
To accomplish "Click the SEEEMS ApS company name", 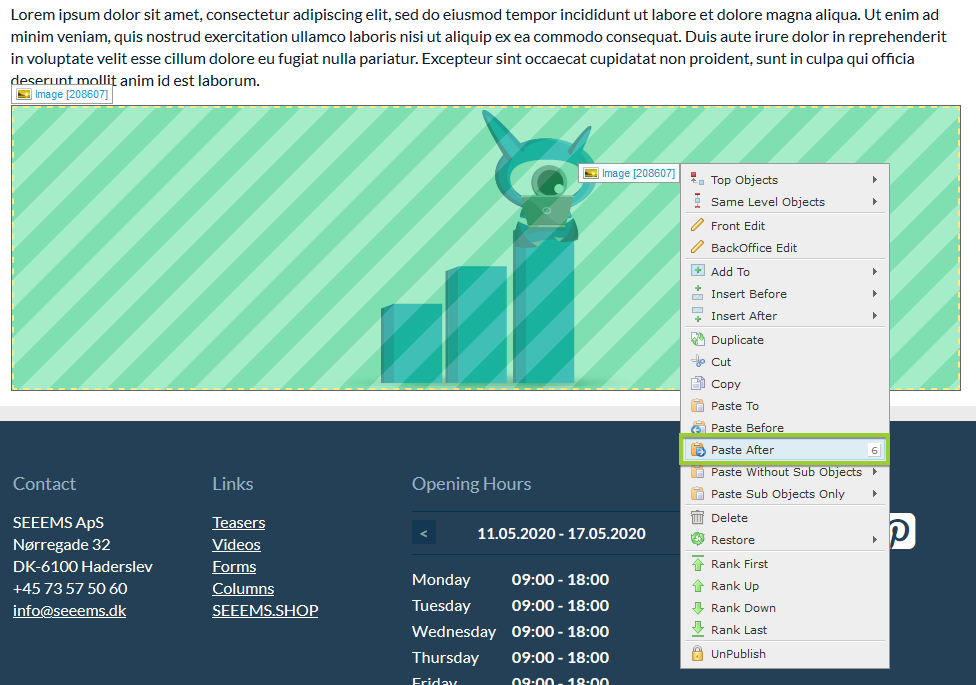I will point(59,522).
